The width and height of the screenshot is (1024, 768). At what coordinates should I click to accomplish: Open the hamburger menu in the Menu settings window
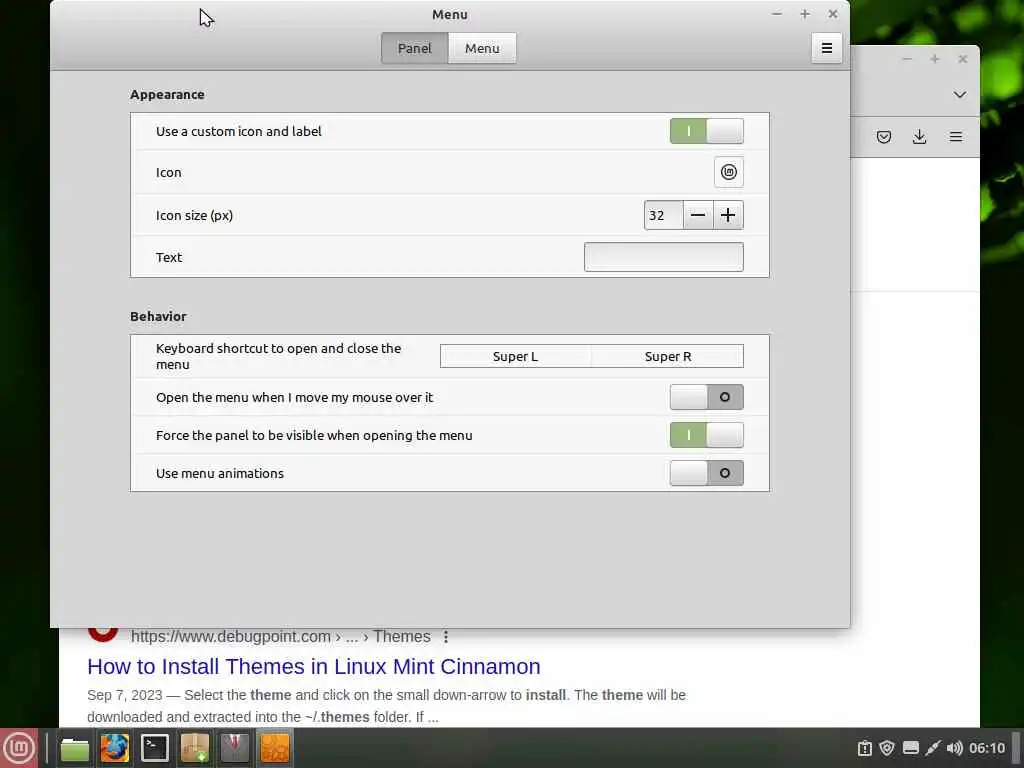coord(827,48)
